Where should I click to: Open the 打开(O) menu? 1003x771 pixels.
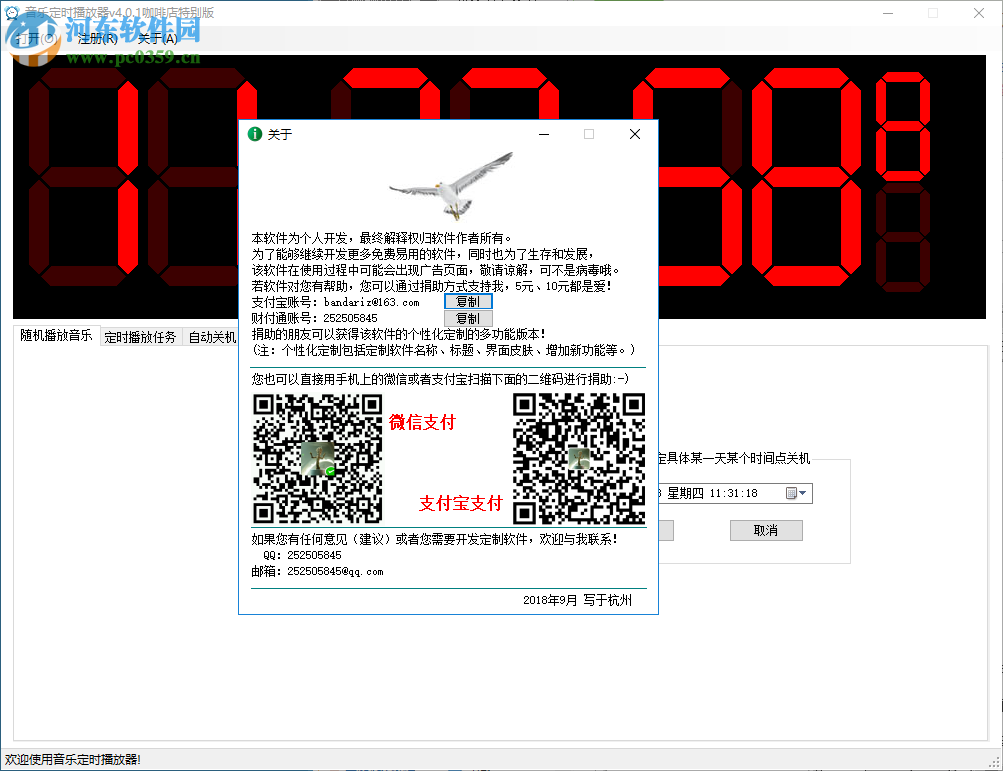click(36, 39)
